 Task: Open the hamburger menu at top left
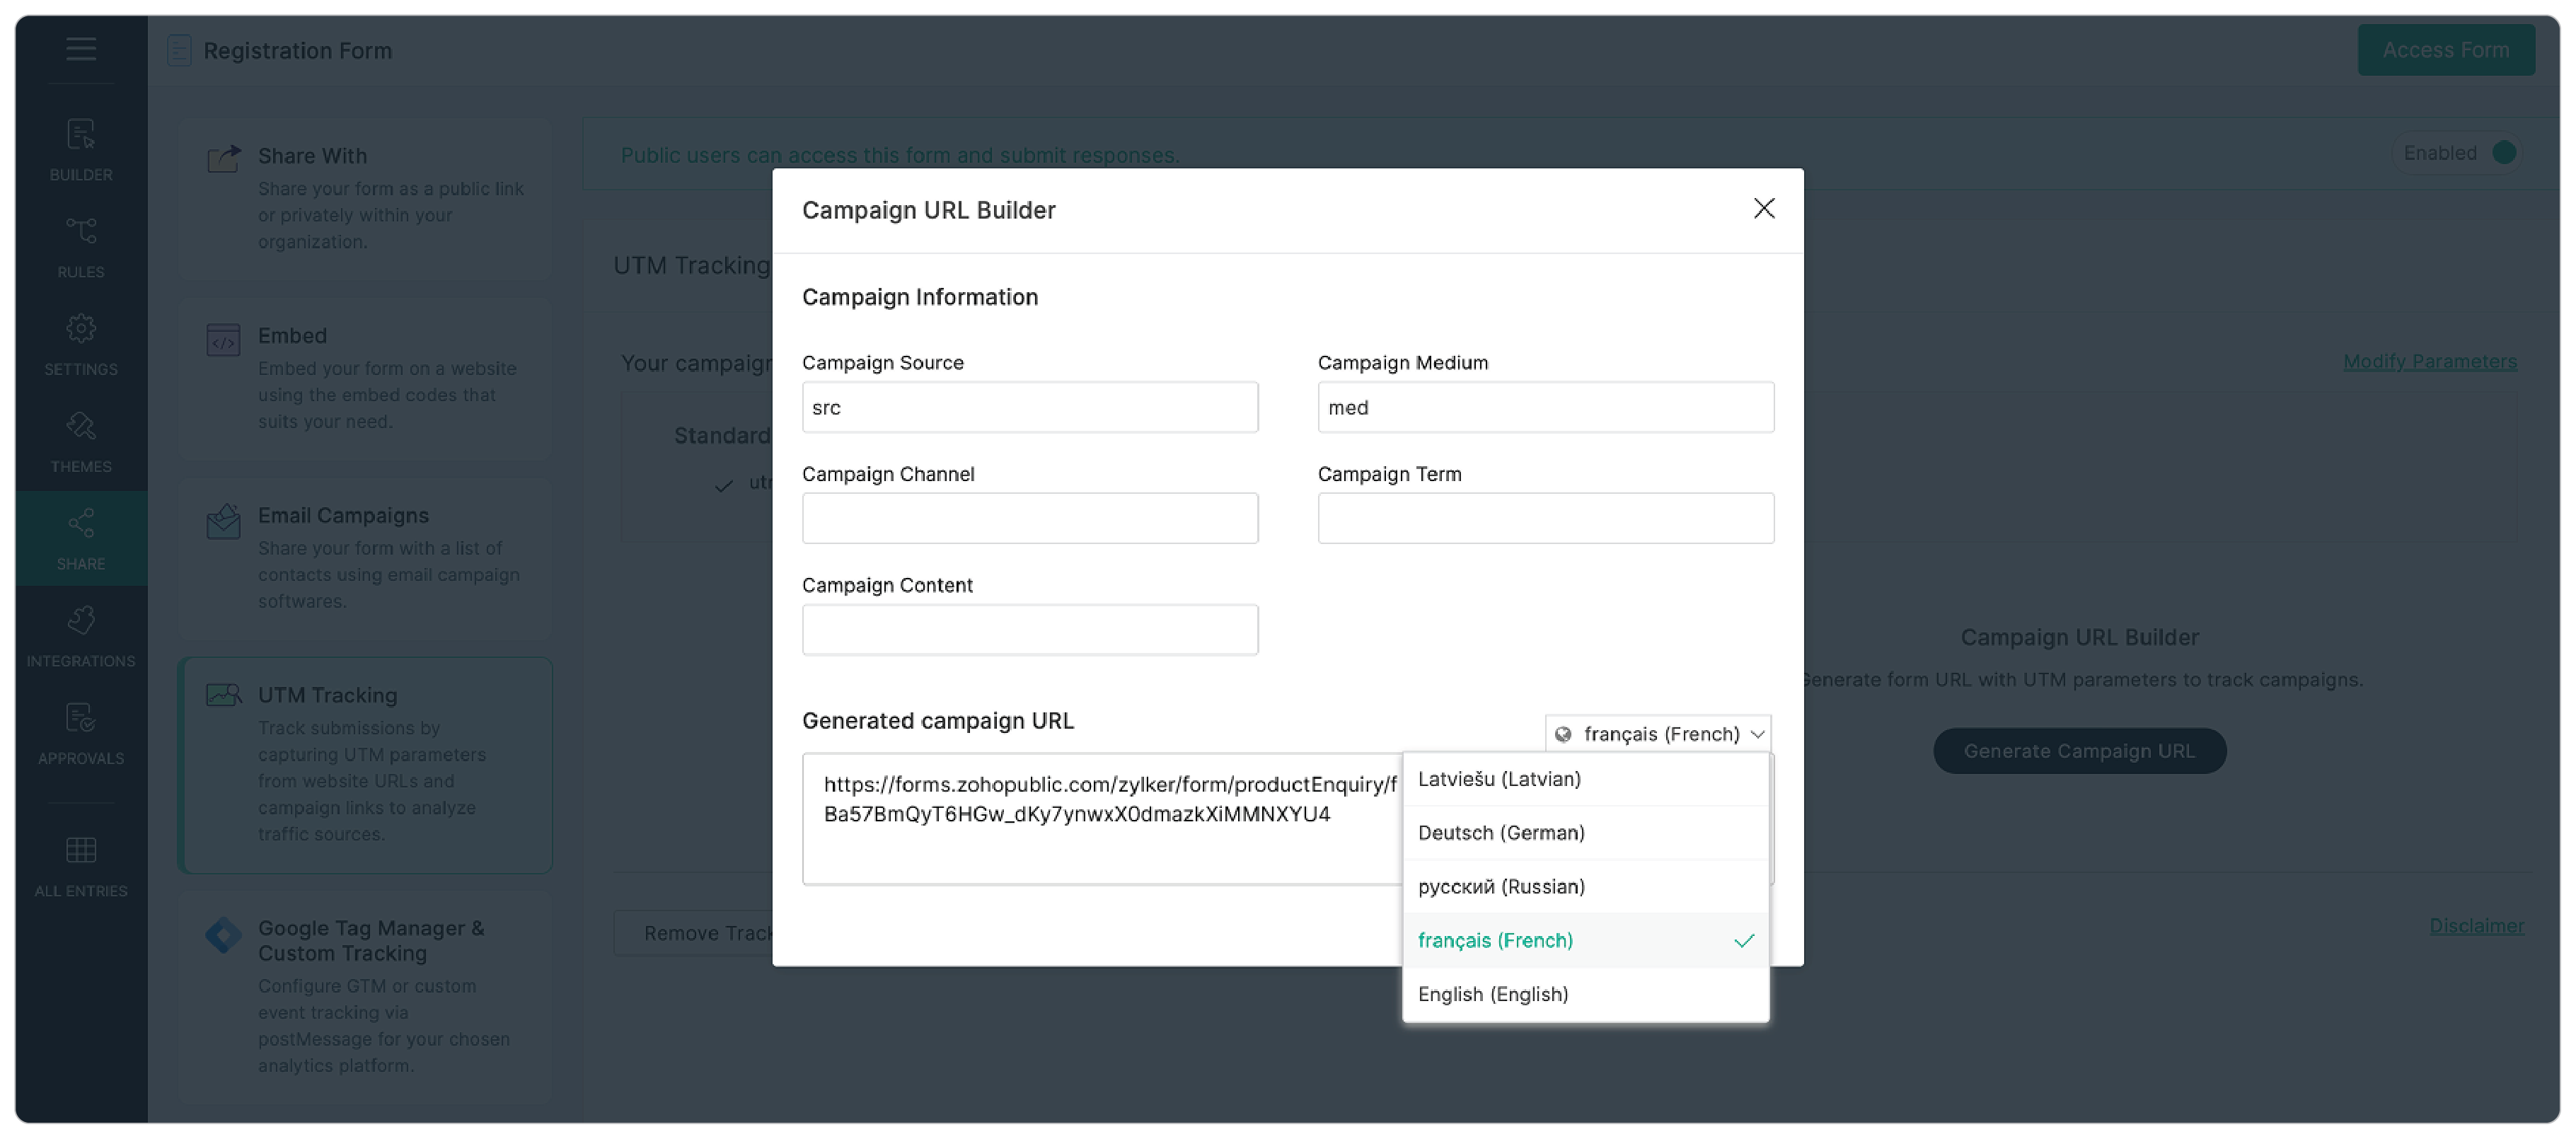pos(80,49)
